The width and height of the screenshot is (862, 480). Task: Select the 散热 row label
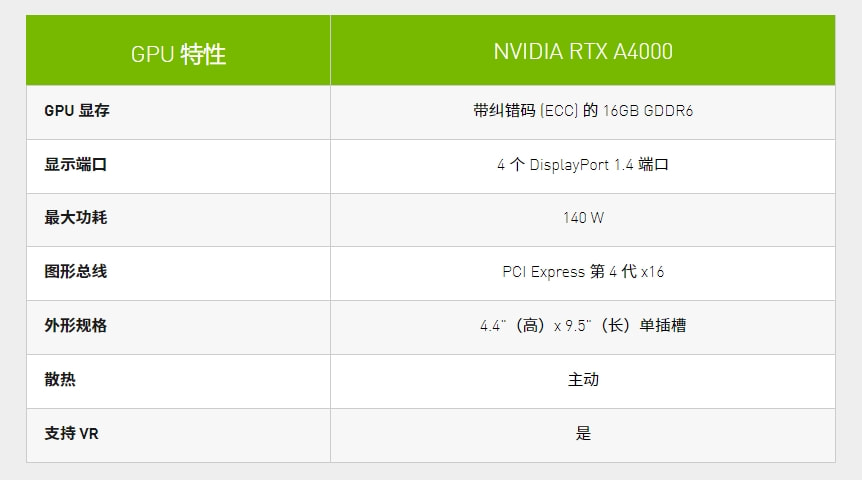coord(60,380)
